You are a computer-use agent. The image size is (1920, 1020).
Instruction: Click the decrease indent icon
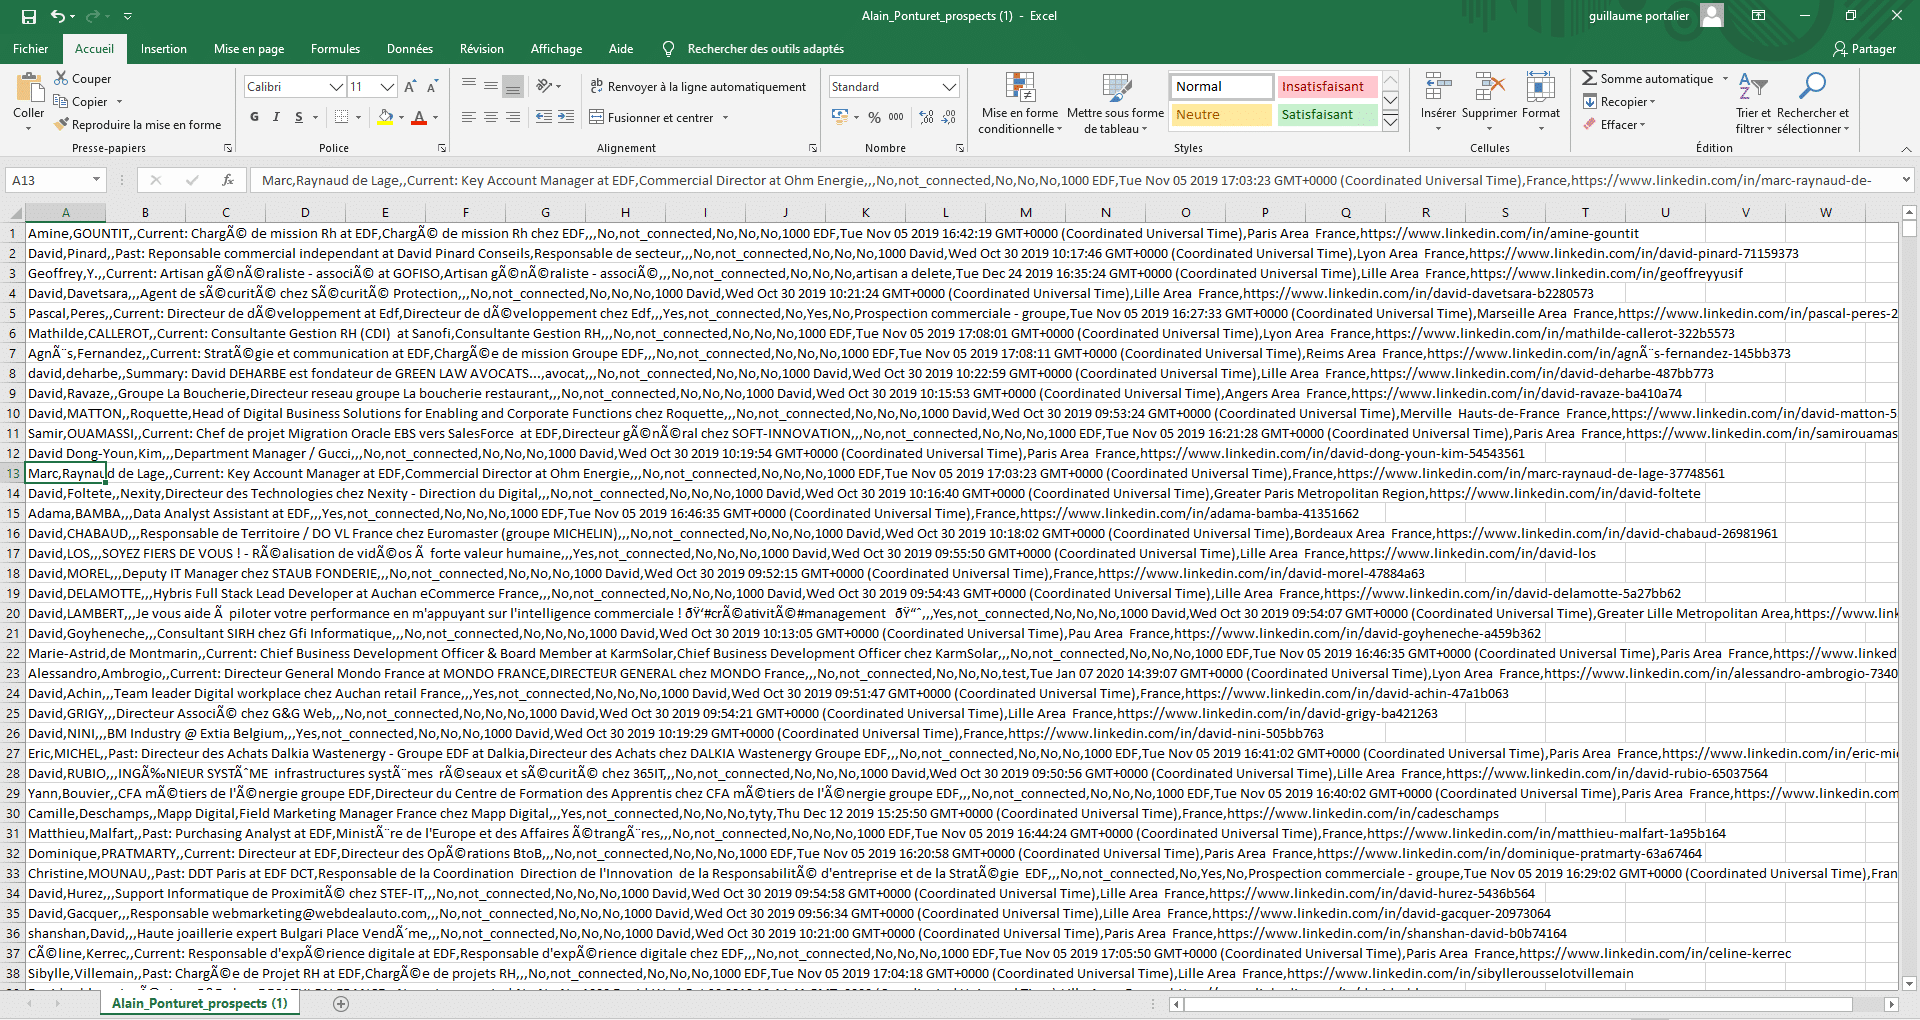click(544, 117)
